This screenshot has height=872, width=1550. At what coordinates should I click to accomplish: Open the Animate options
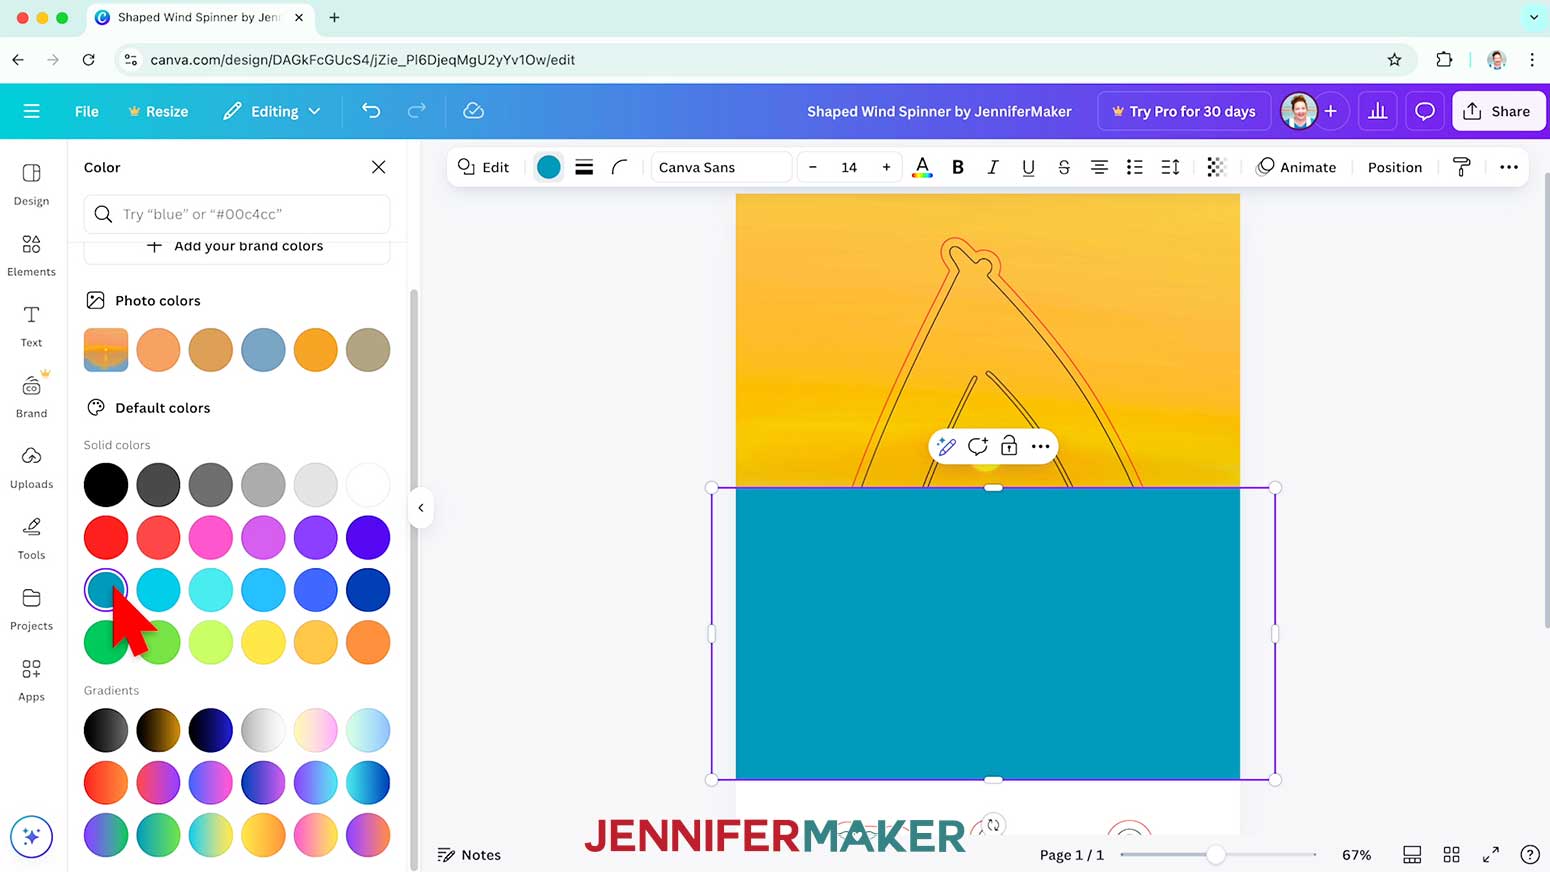point(1296,167)
